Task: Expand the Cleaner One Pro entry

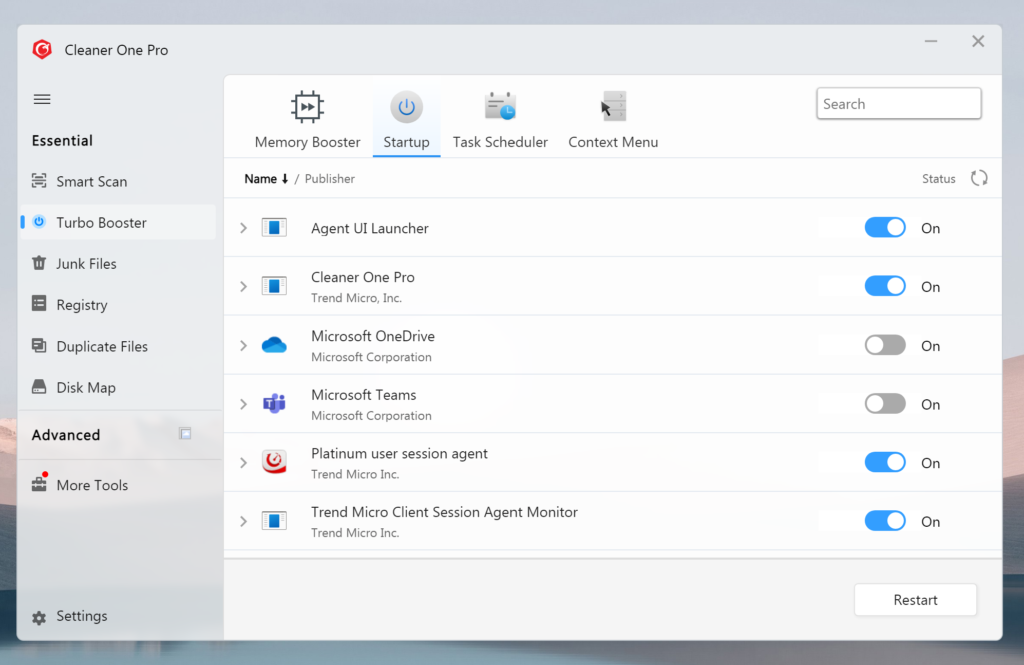Action: (243, 287)
